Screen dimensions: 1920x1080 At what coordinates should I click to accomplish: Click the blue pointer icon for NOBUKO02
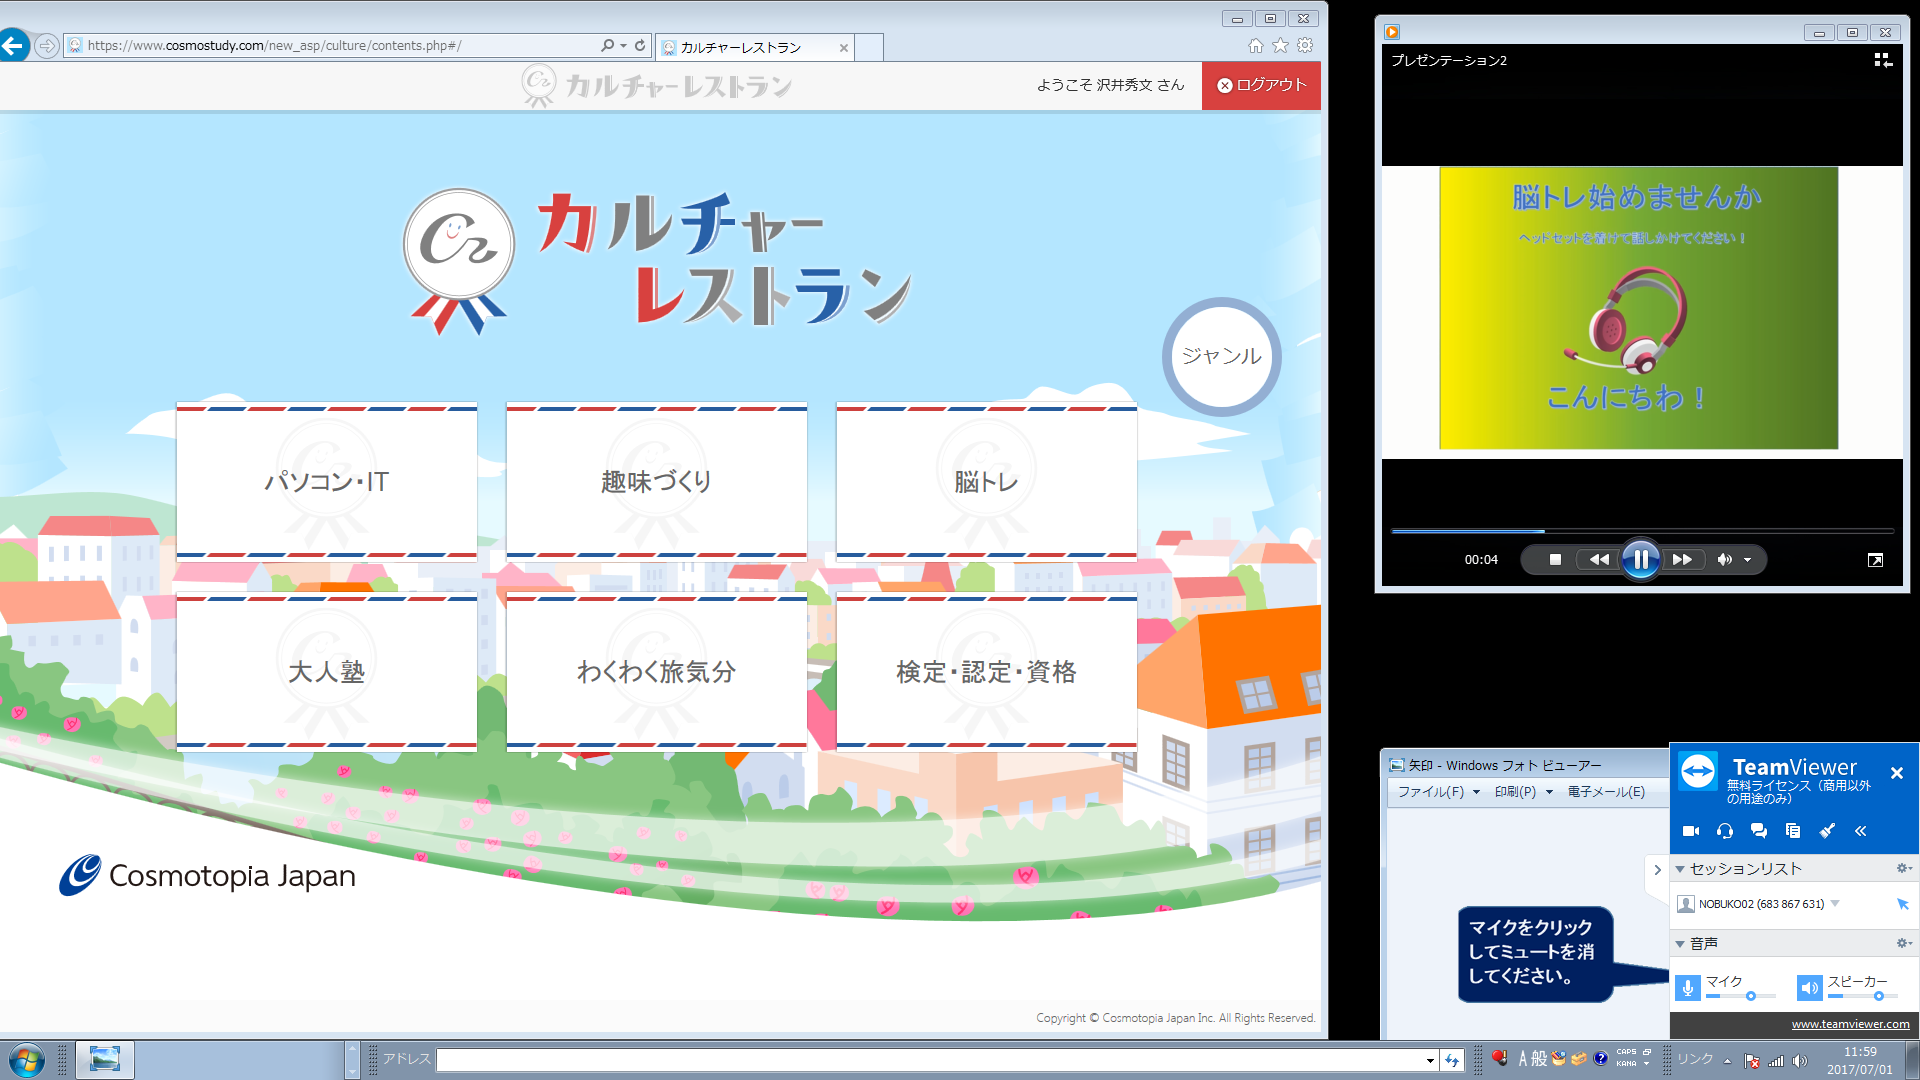(1903, 904)
